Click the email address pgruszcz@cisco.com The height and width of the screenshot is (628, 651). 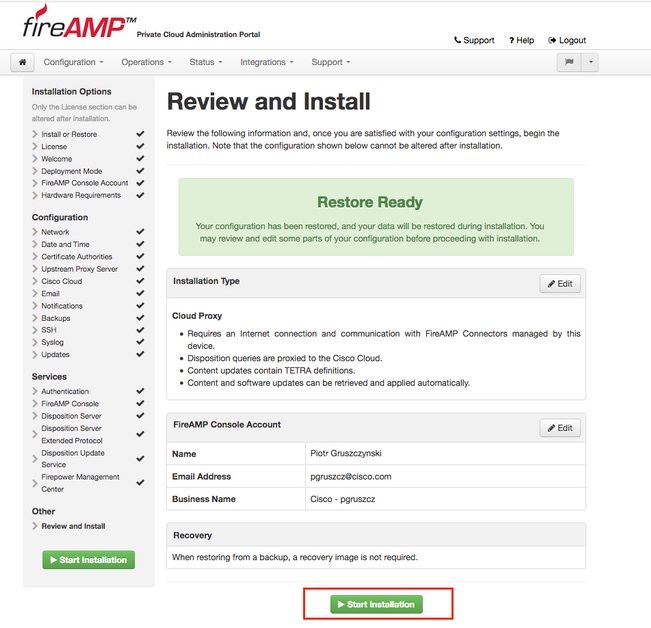click(351, 476)
